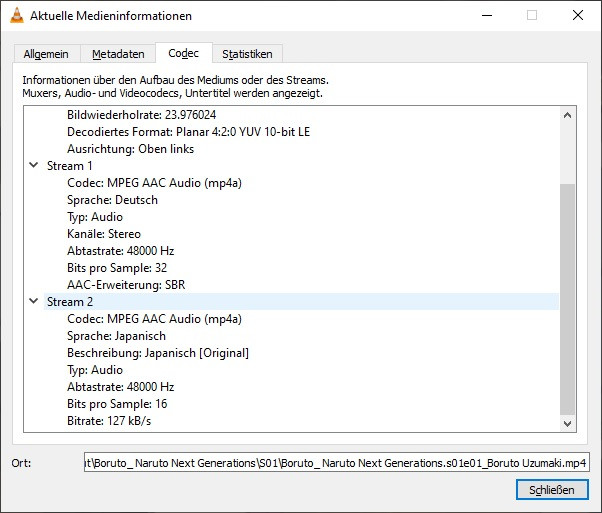
Task: Collapse the Stream 1 tree node
Action: pos(33,166)
